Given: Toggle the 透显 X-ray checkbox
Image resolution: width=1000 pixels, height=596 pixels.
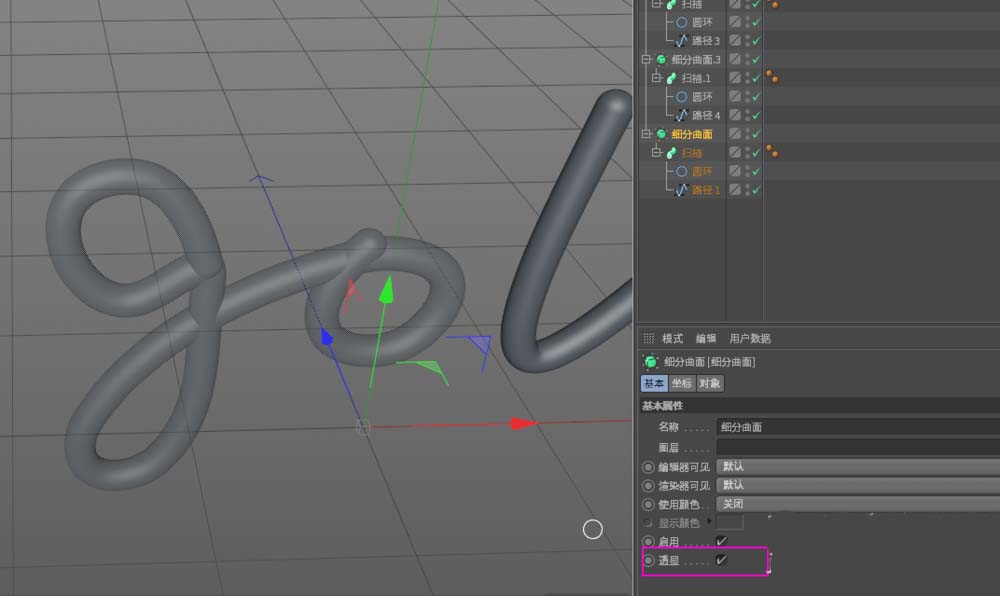Looking at the screenshot, I should click(721, 561).
